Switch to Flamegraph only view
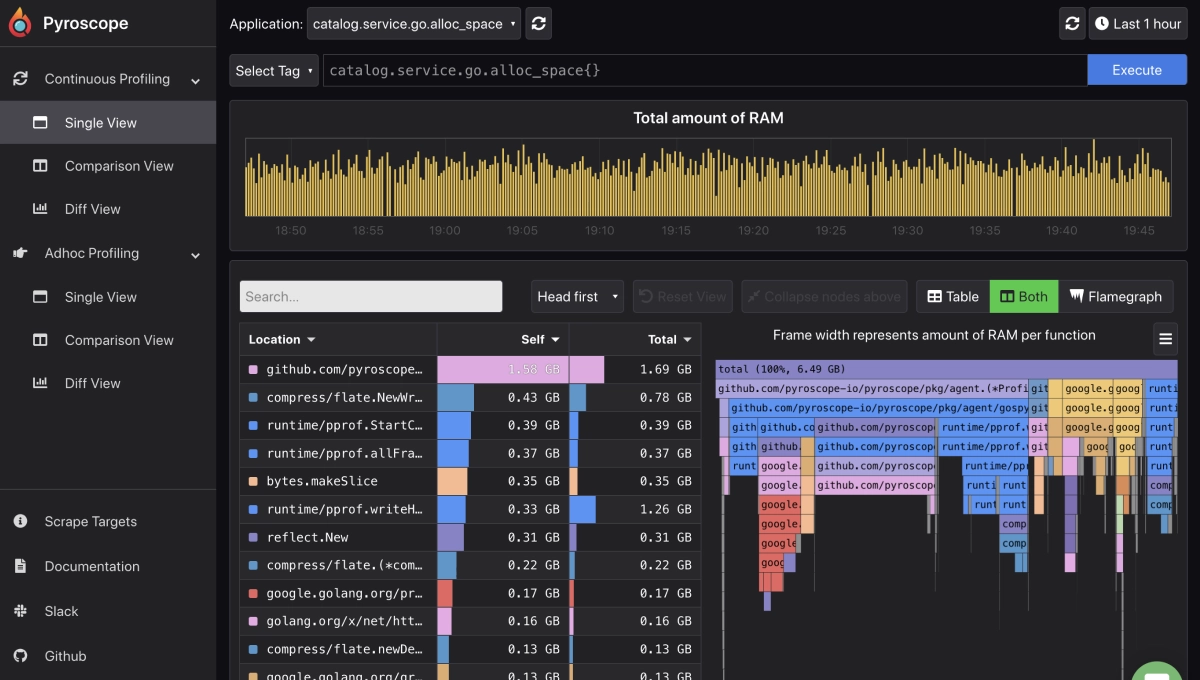1200x680 pixels. pos(1115,296)
